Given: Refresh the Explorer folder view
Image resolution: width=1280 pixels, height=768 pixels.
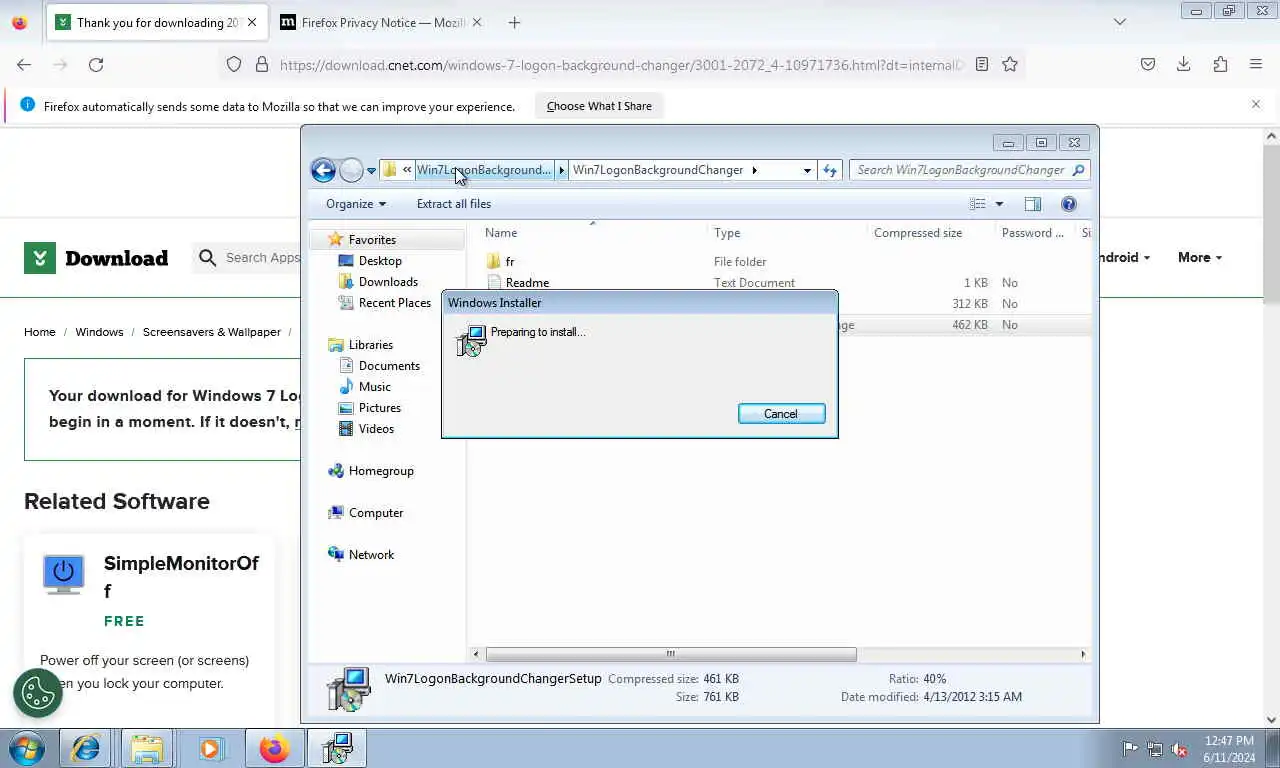Looking at the screenshot, I should [x=830, y=170].
